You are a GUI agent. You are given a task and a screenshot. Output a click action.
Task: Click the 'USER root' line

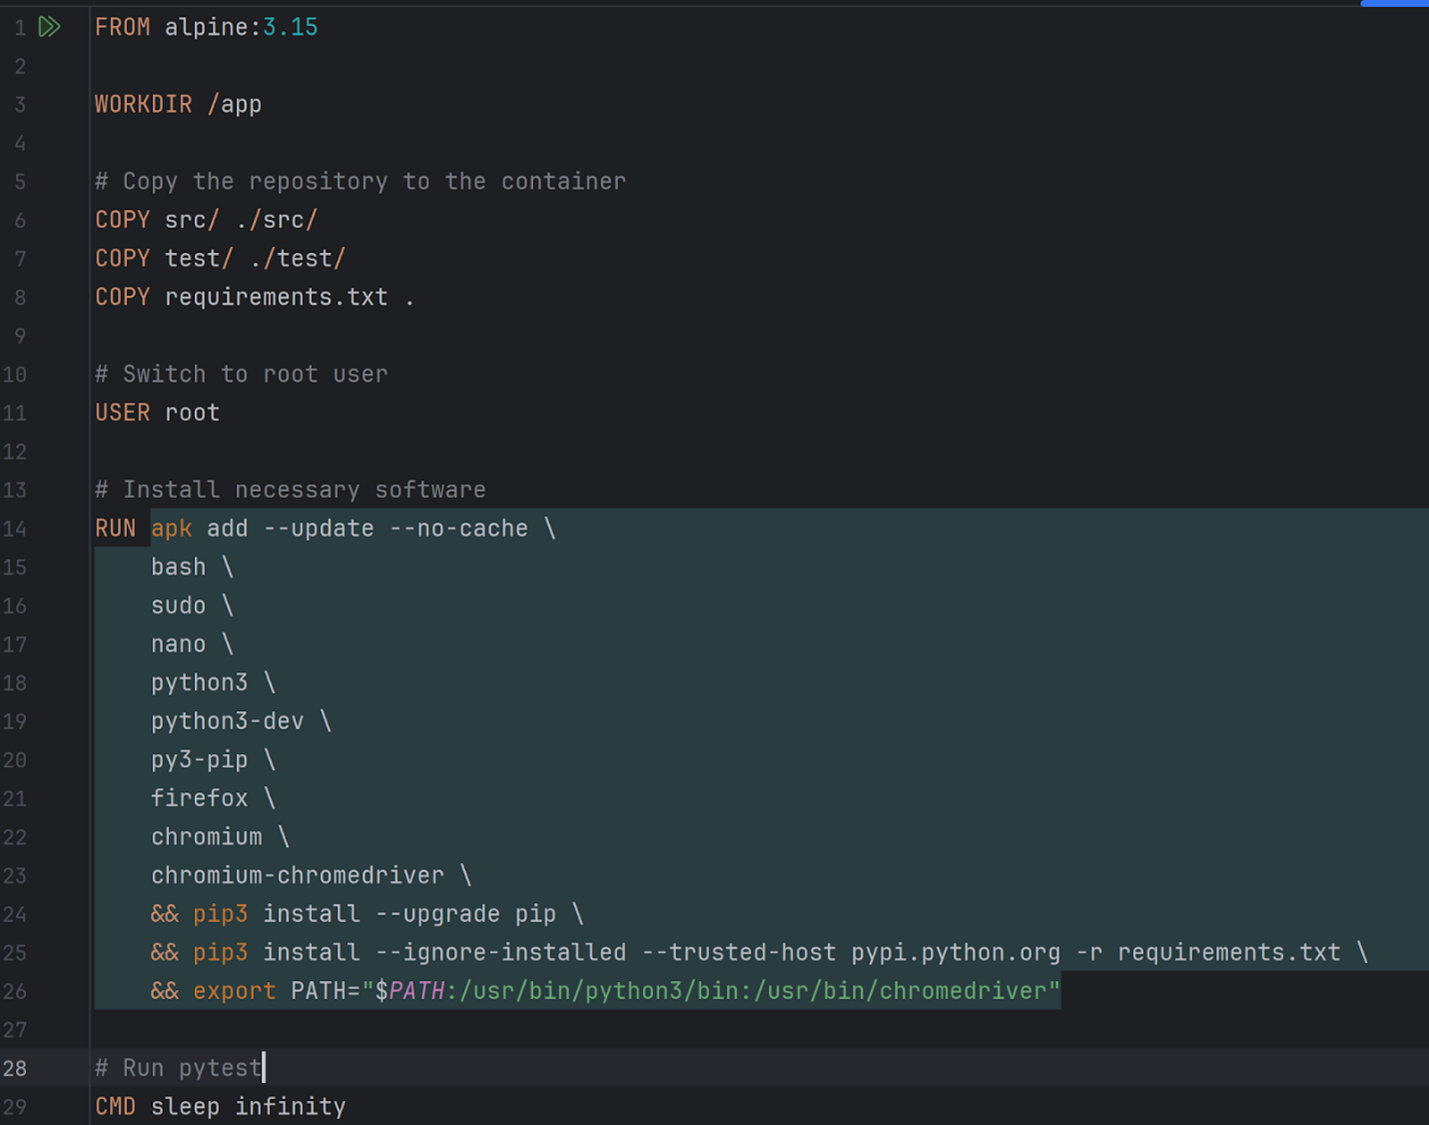(157, 413)
